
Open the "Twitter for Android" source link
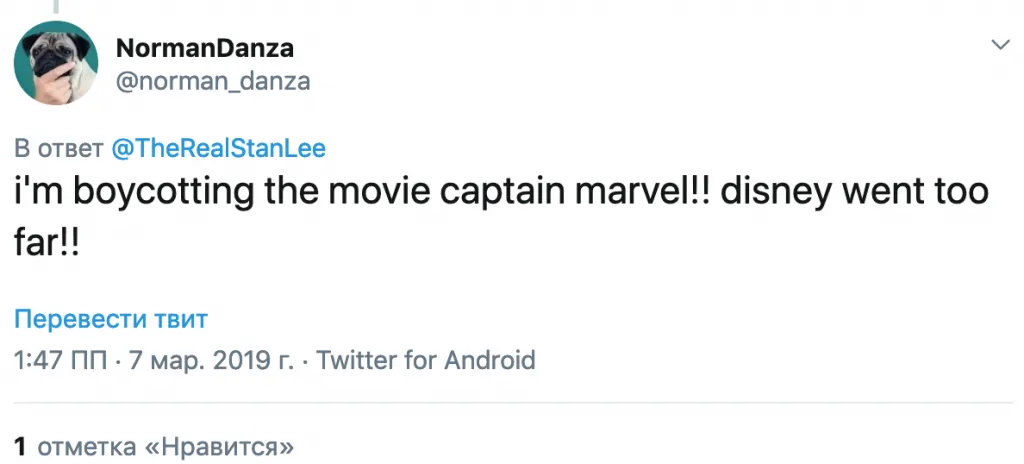[426, 360]
